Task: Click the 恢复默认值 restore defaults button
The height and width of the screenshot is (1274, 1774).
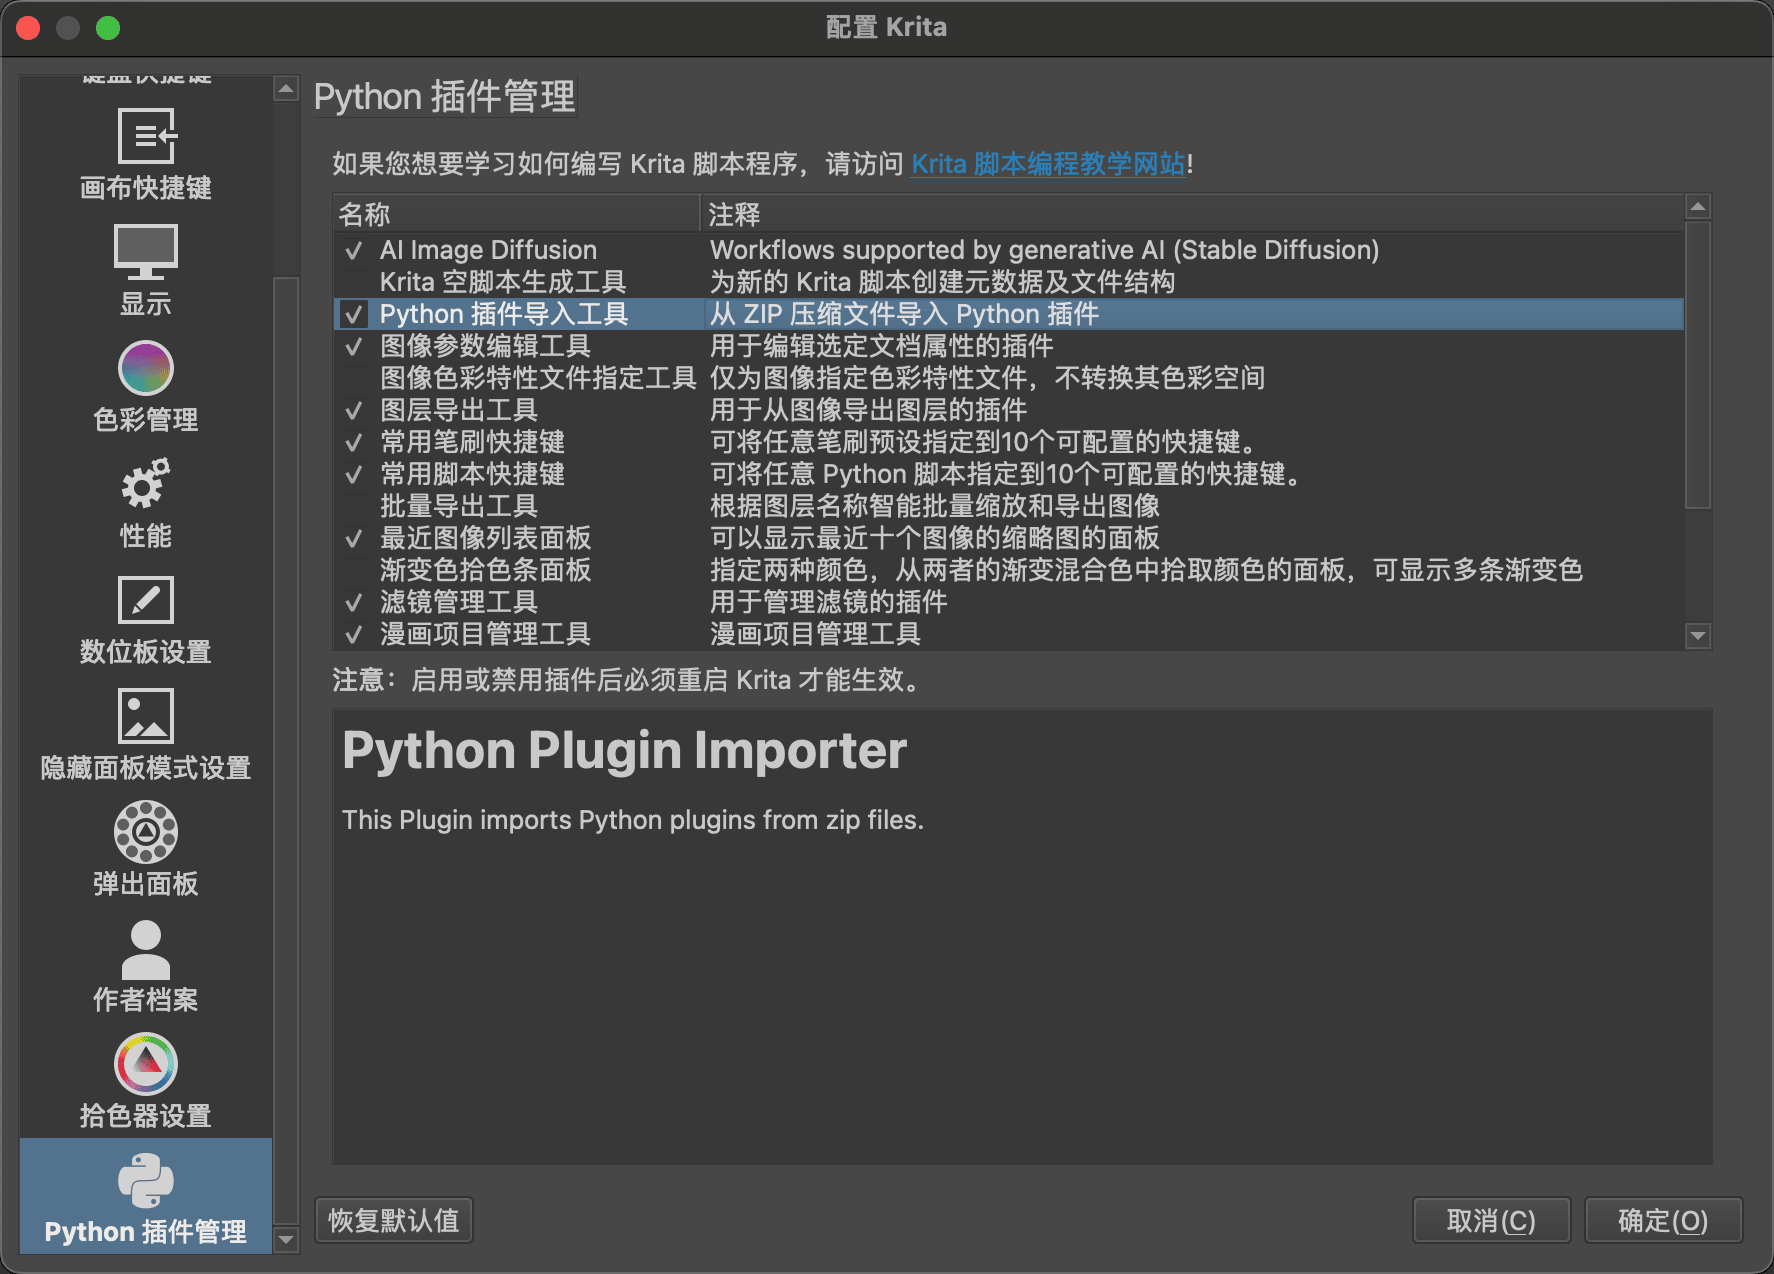Action: tap(394, 1221)
